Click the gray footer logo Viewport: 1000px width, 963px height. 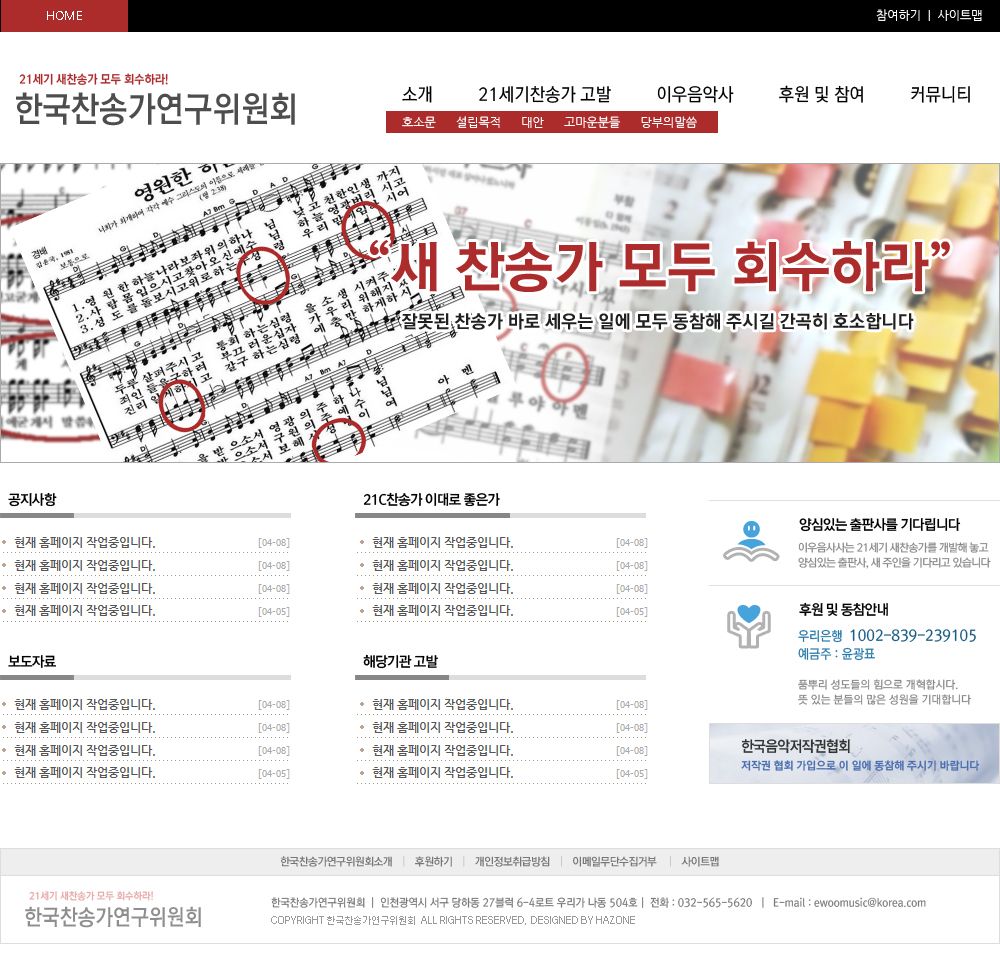click(113, 910)
